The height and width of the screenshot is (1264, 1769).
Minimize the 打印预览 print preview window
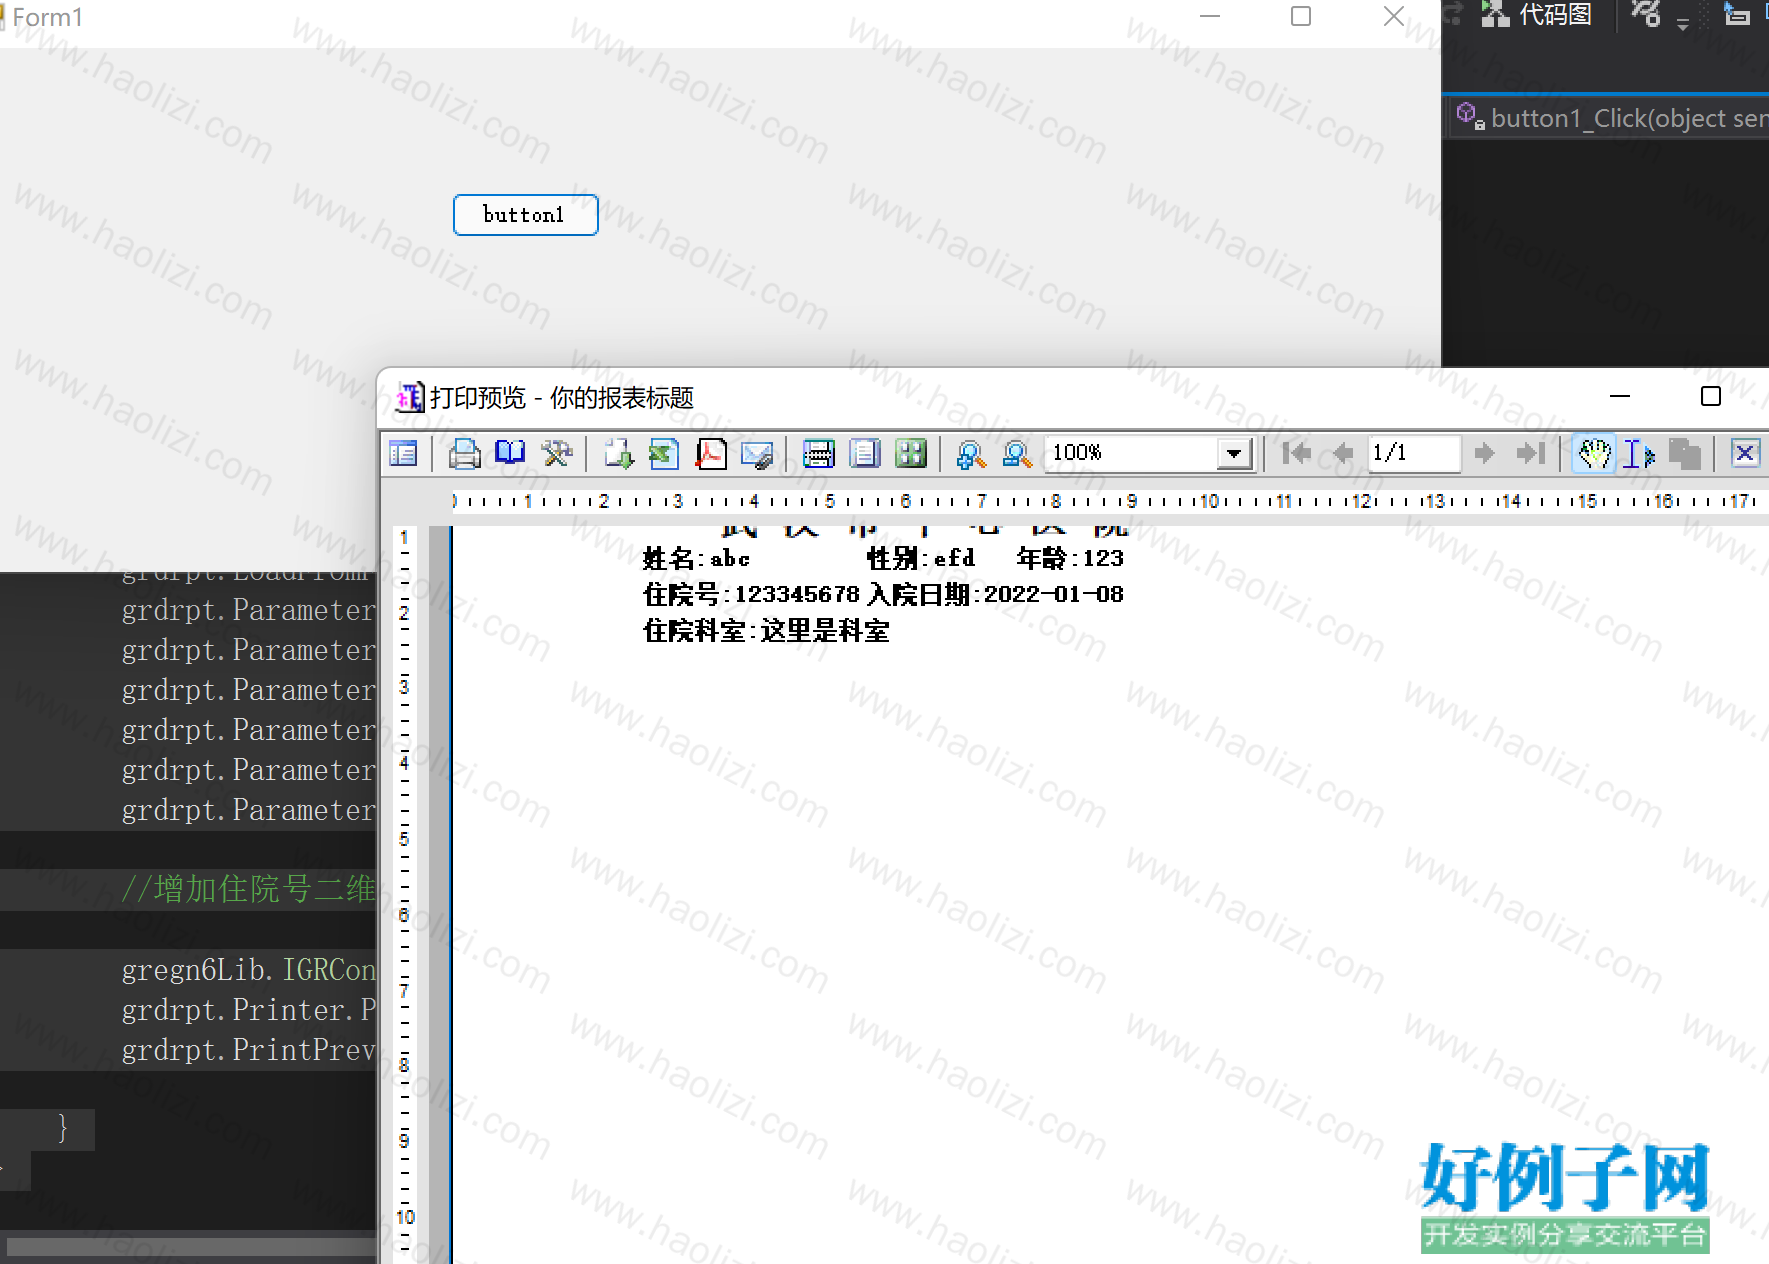pyautogui.click(x=1620, y=397)
